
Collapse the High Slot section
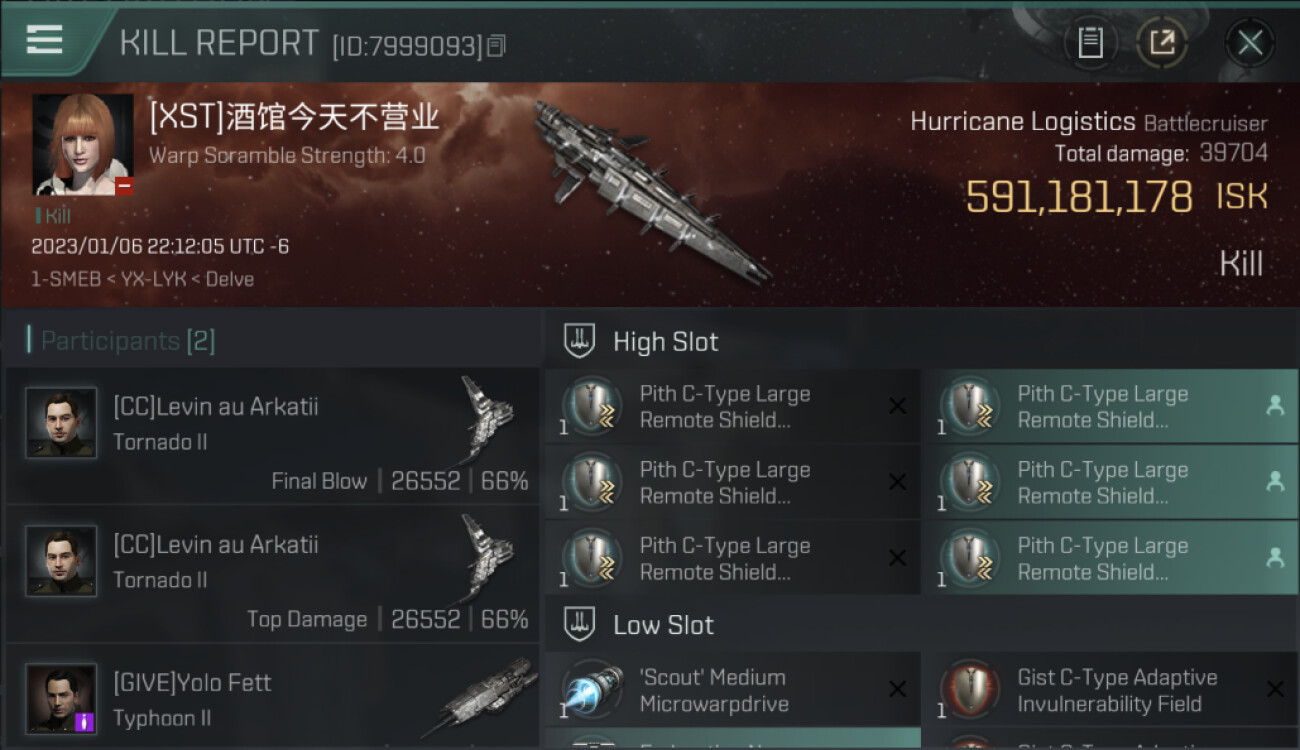click(641, 341)
